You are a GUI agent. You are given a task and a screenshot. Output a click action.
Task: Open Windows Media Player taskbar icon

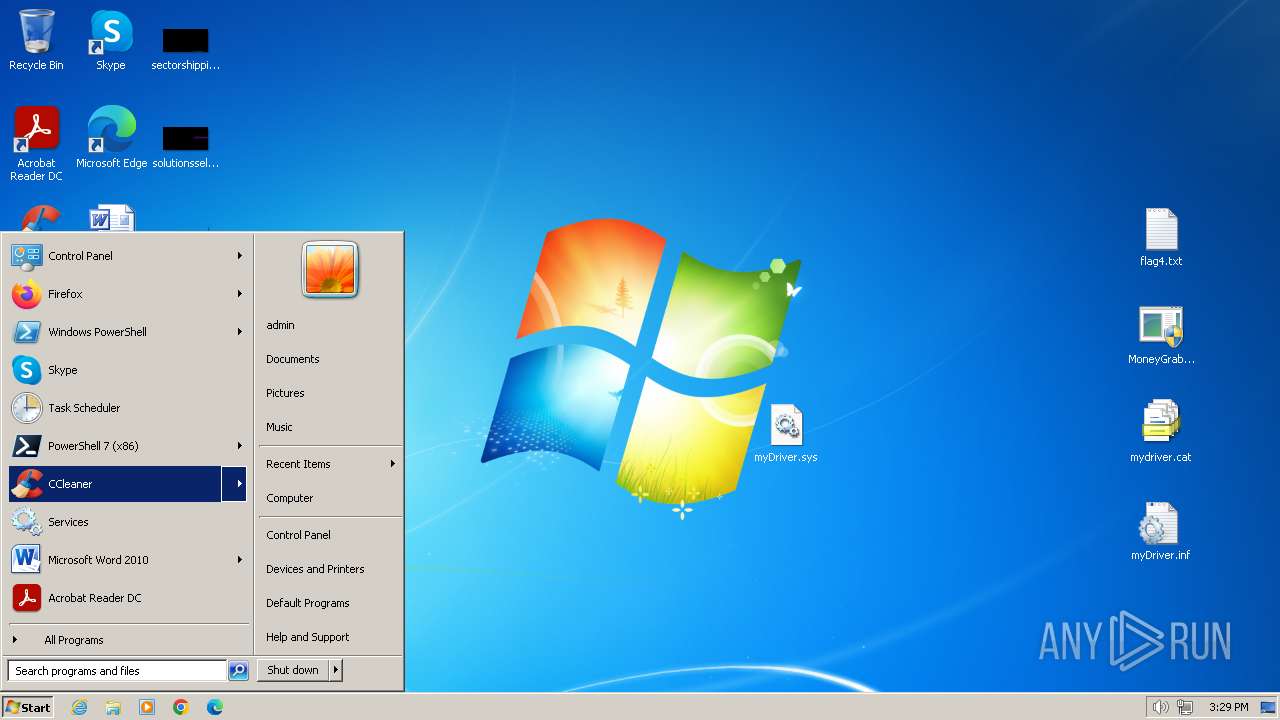pos(147,707)
